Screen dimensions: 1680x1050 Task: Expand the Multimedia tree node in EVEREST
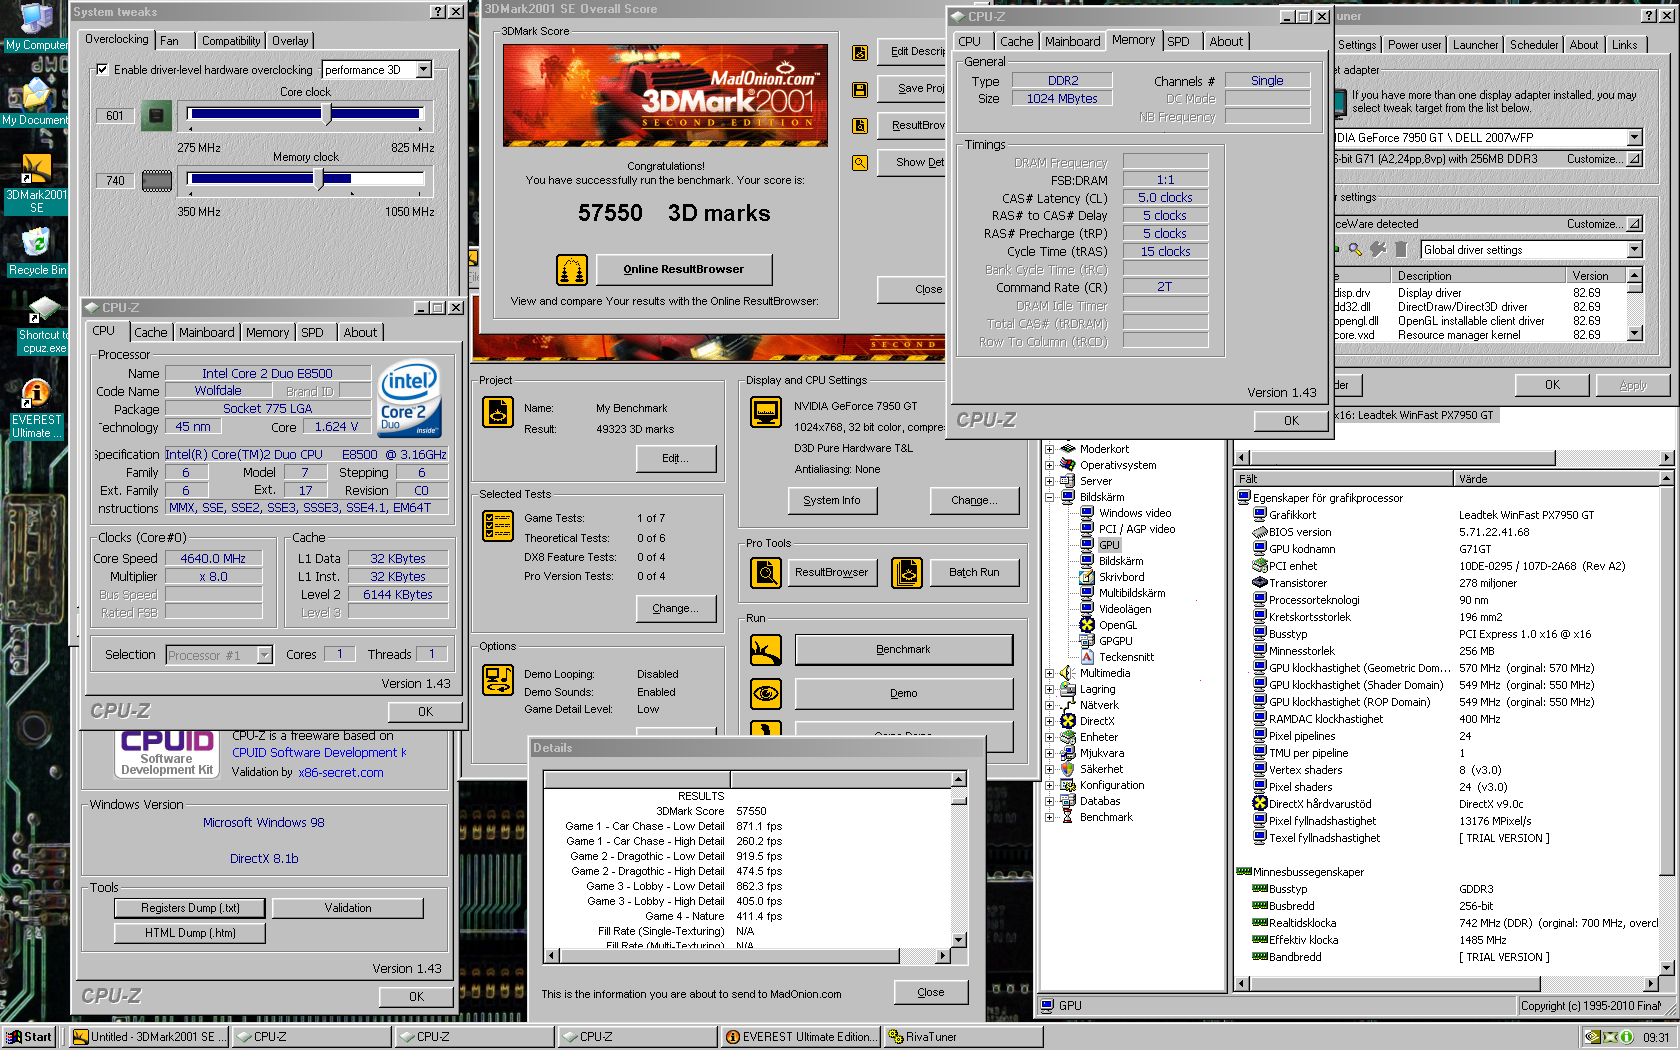(1049, 673)
